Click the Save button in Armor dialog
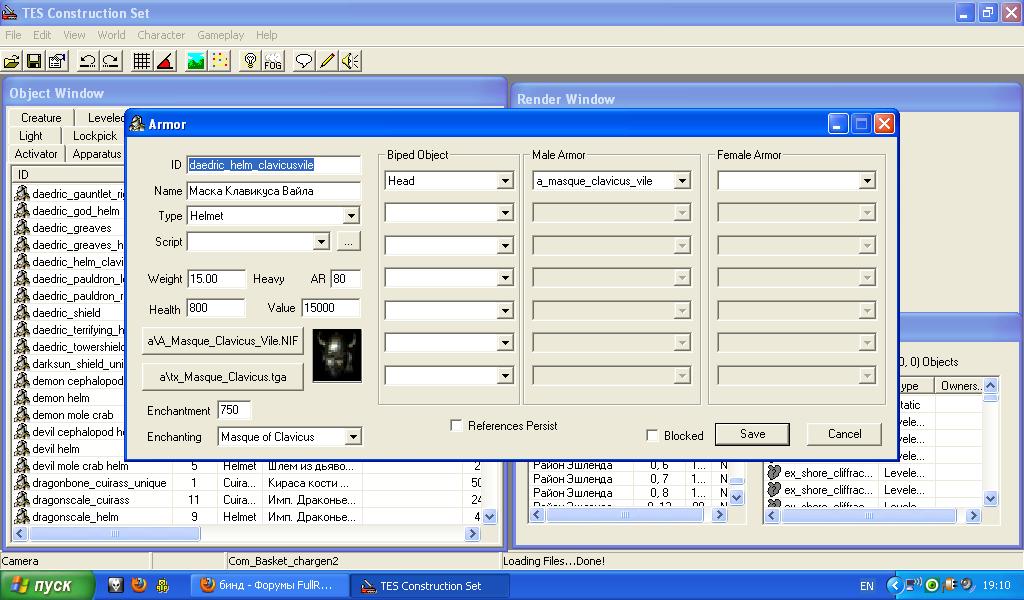 click(x=752, y=434)
